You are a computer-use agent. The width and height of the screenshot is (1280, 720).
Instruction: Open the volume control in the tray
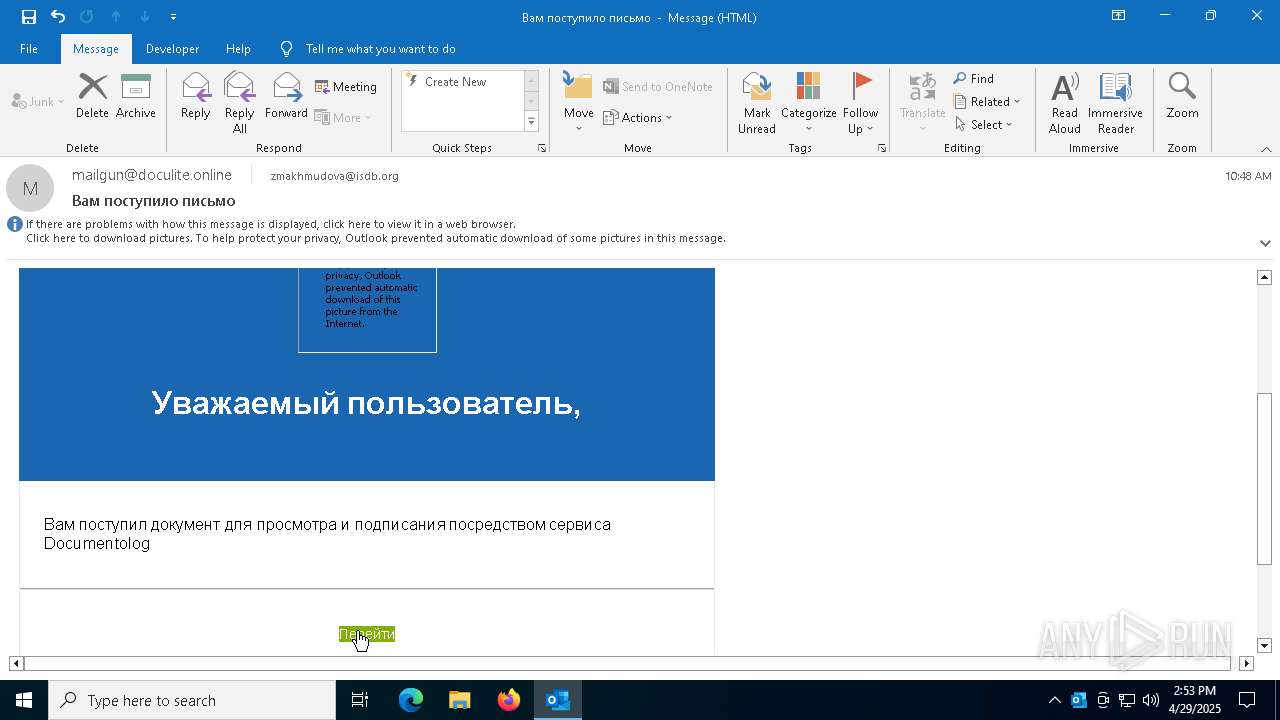pos(1151,700)
